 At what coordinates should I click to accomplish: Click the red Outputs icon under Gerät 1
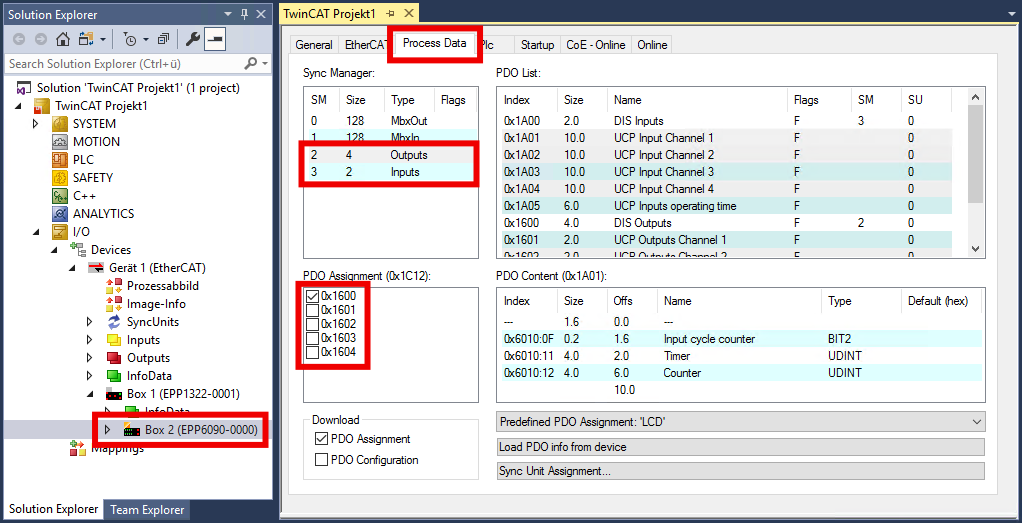pos(115,358)
